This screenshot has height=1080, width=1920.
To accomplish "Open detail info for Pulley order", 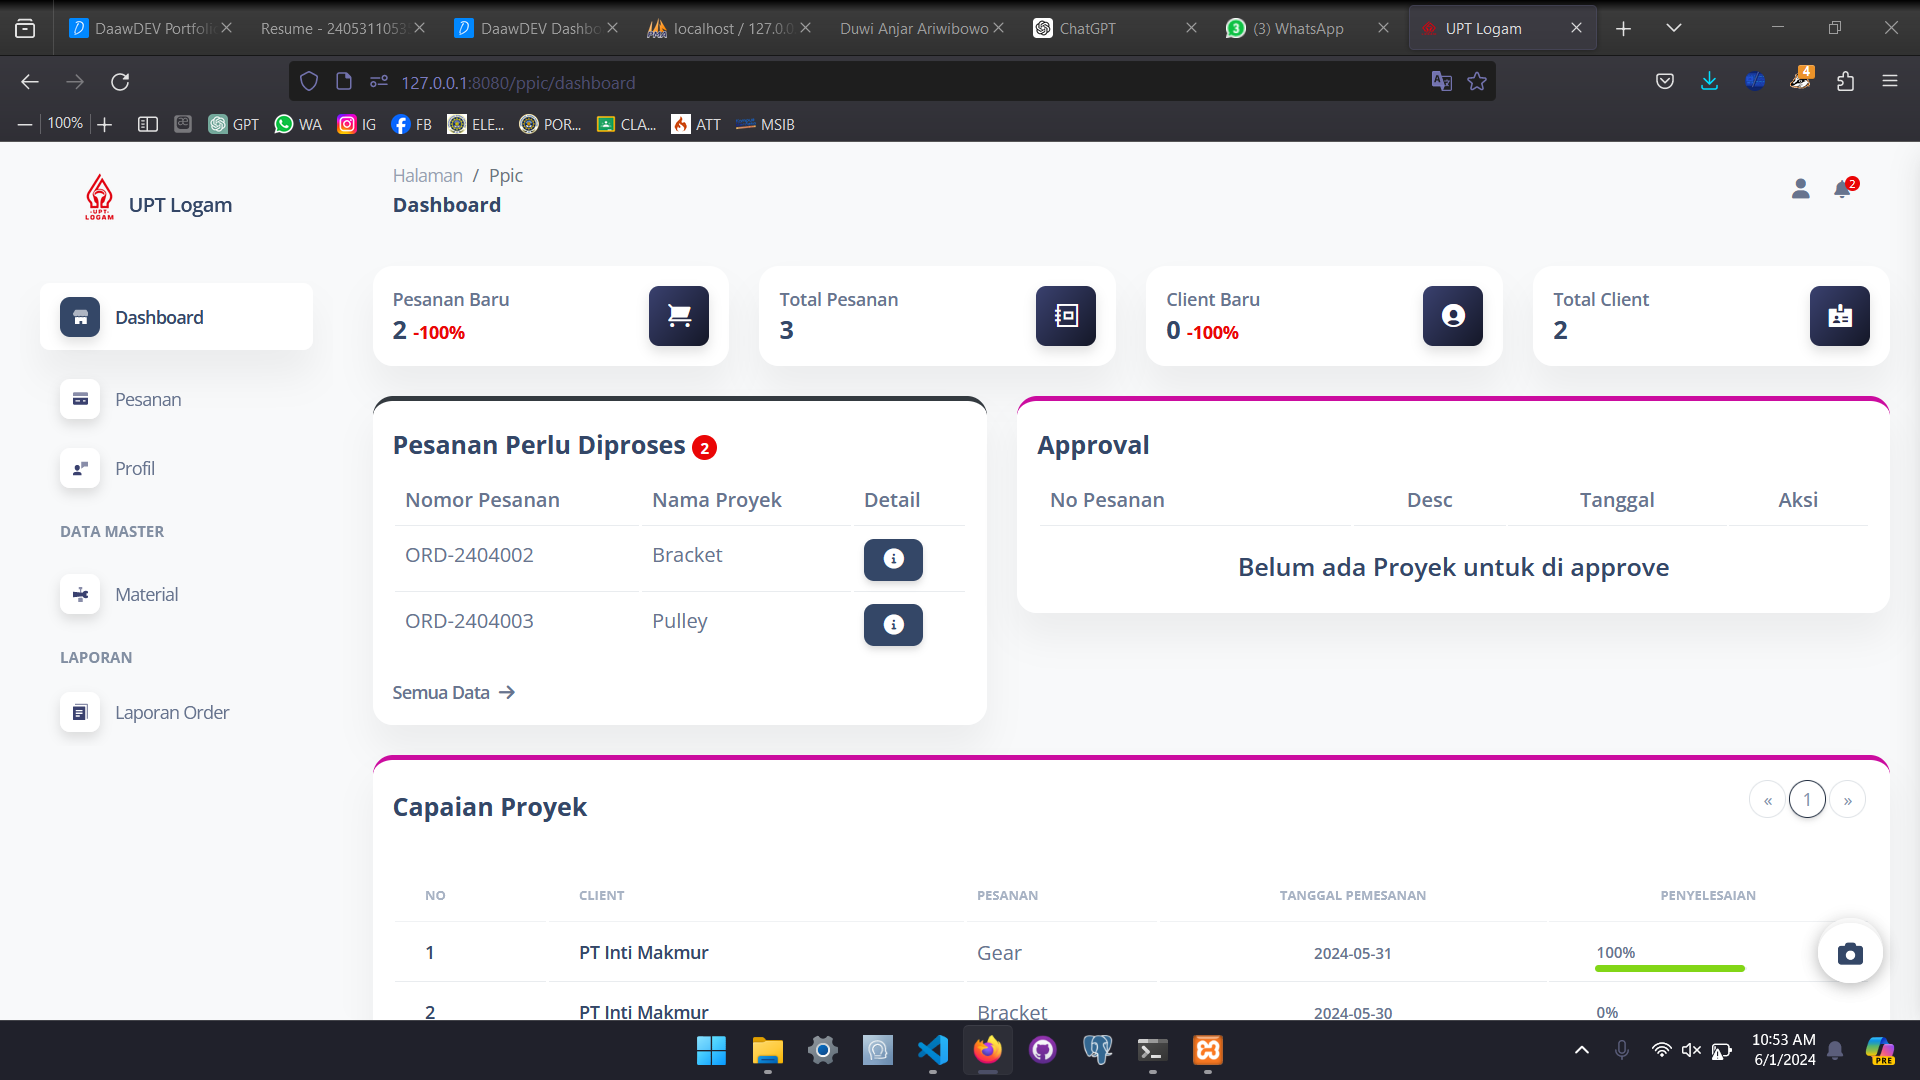I will pos(893,625).
